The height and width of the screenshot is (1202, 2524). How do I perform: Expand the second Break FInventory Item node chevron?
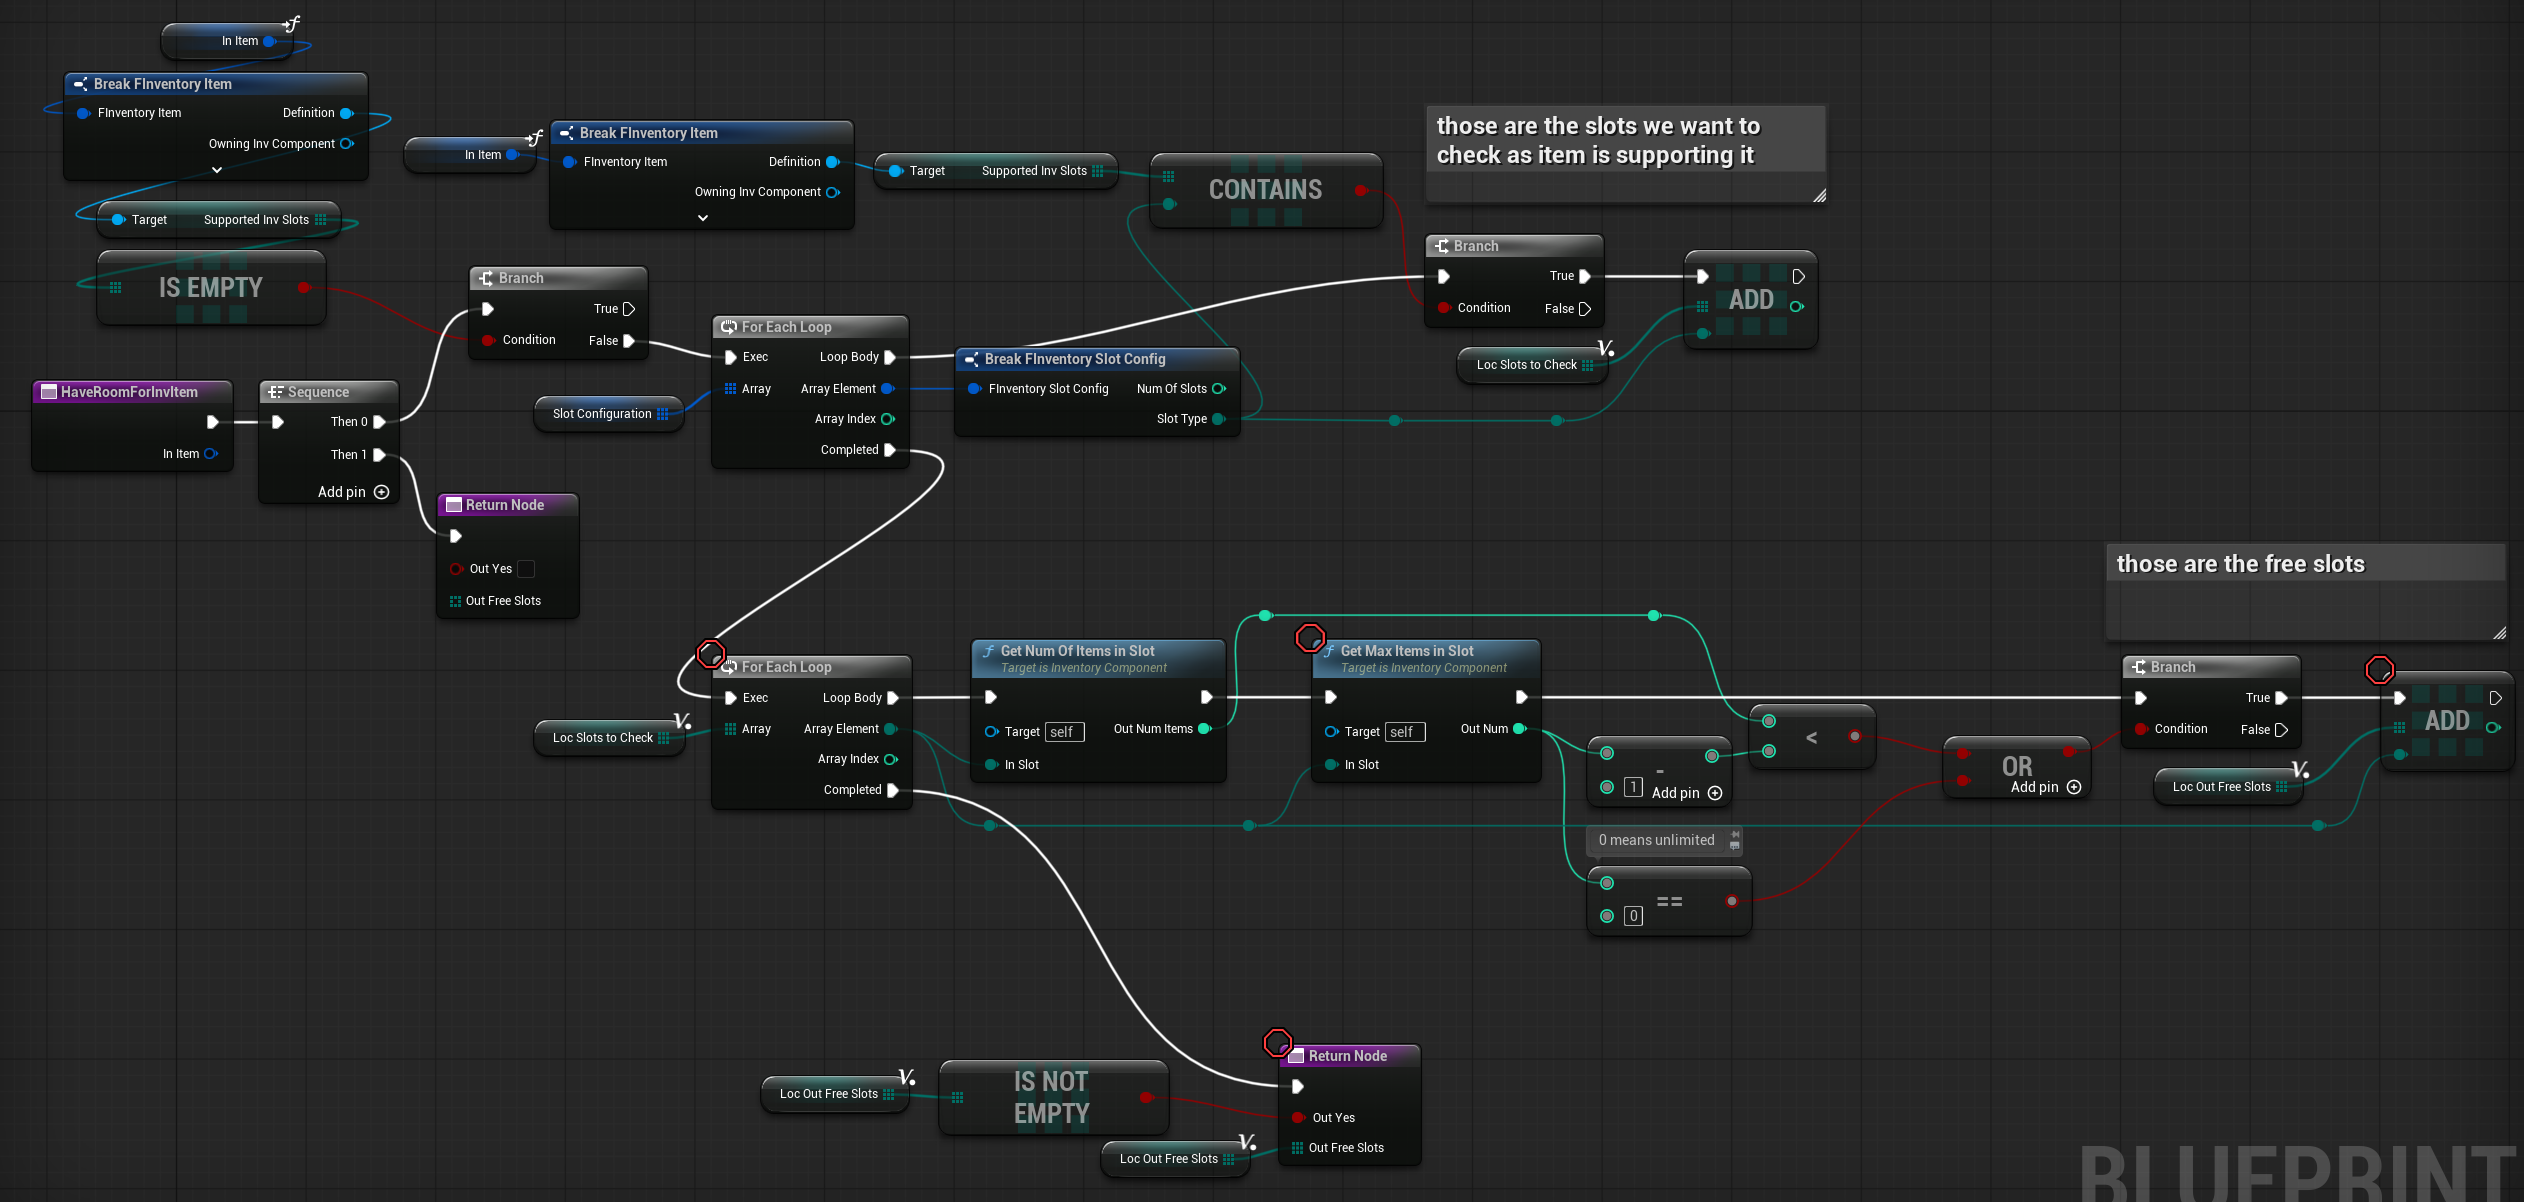point(703,218)
